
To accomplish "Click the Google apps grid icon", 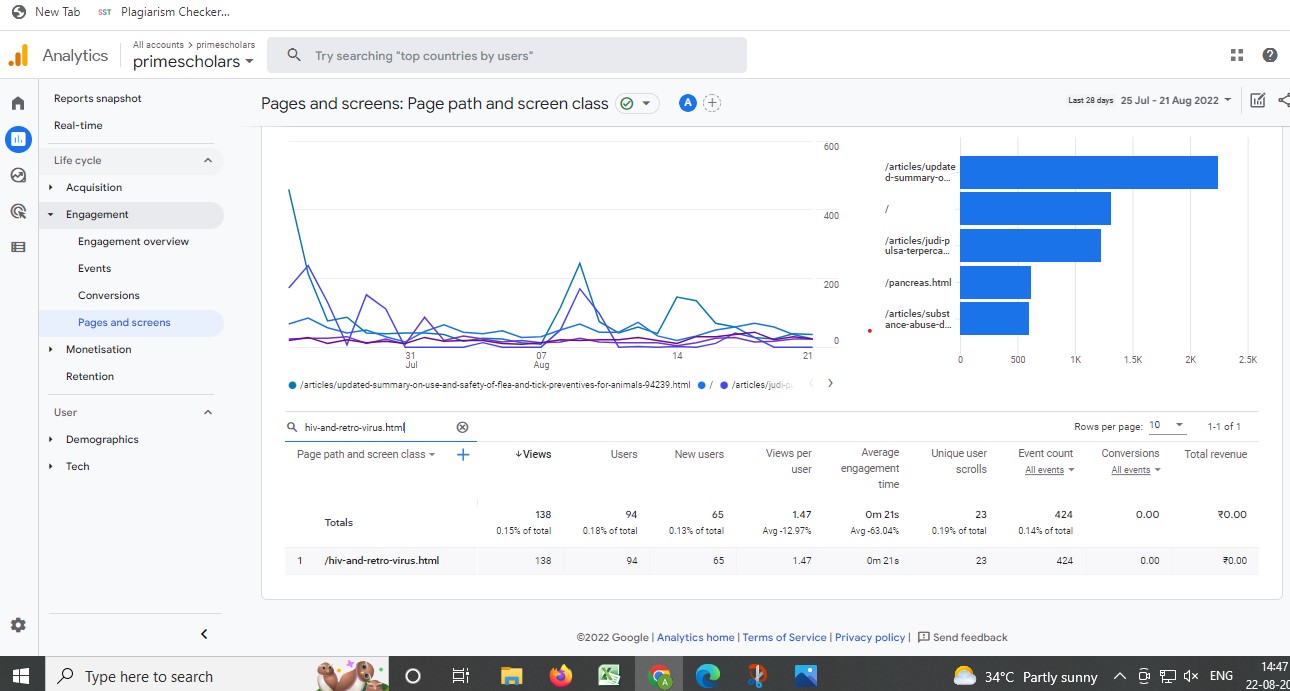I will (1237, 56).
